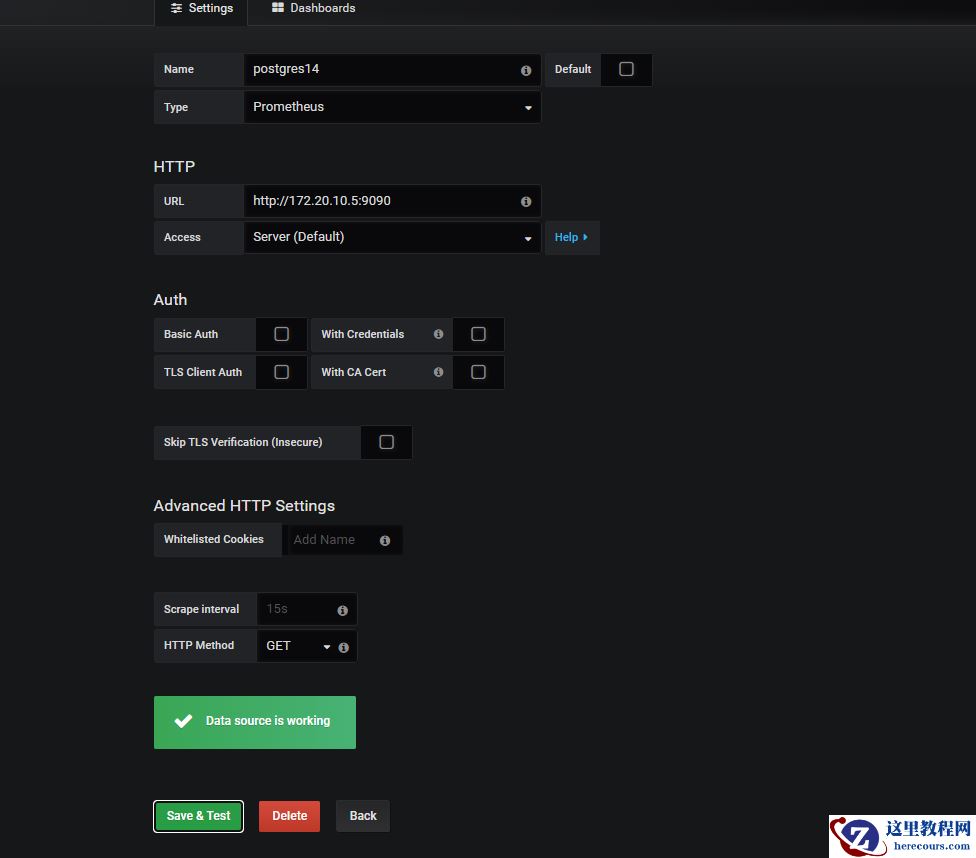Click the With CA Cert info icon

[x=438, y=372]
